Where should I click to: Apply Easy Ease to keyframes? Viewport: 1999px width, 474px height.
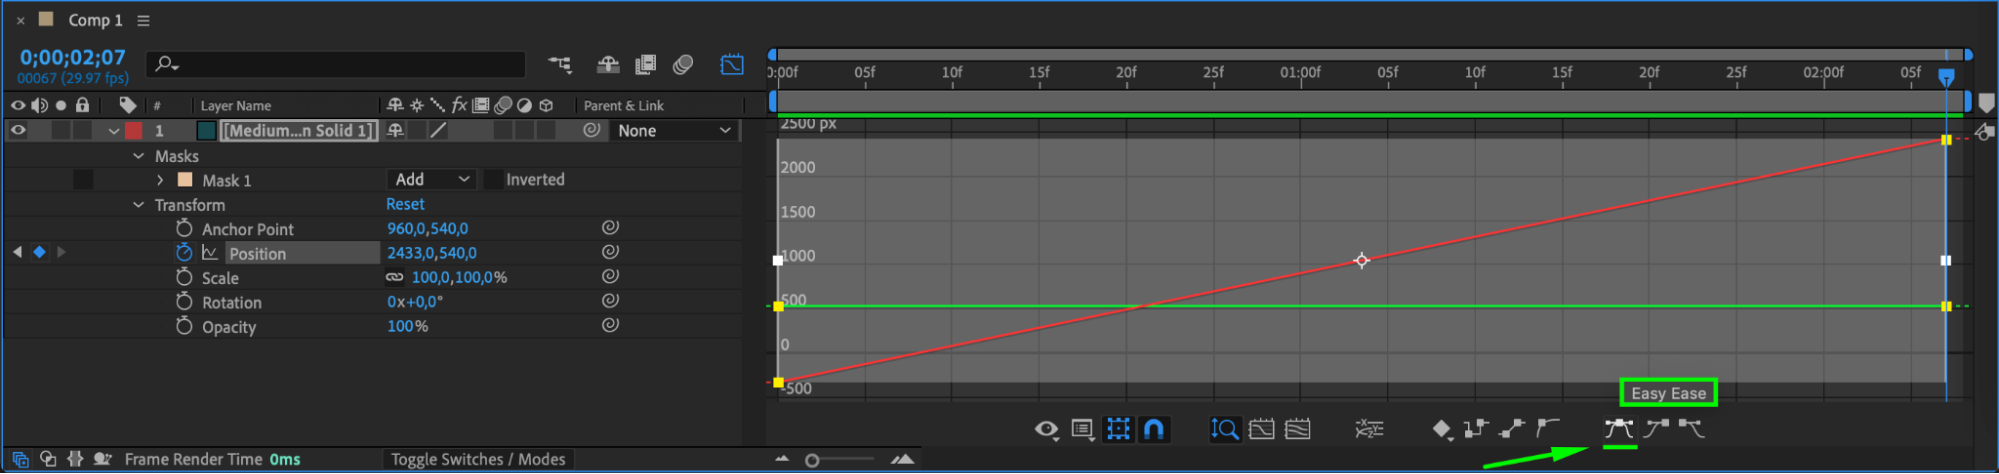click(x=1619, y=429)
